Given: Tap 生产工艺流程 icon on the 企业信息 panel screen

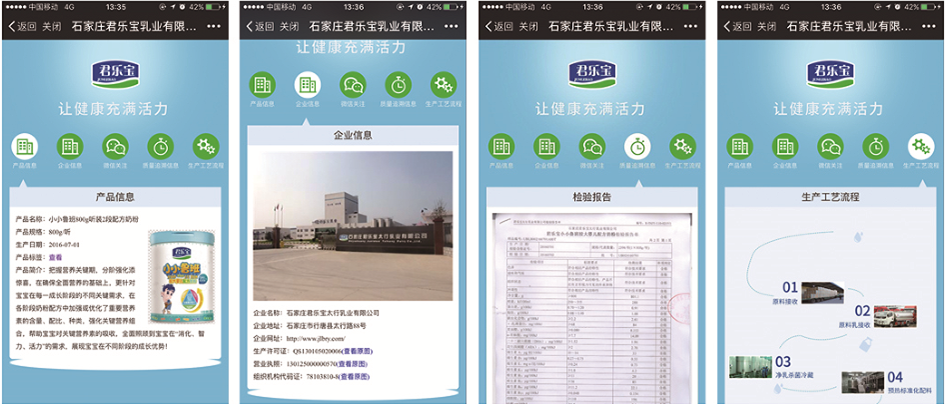Looking at the screenshot, I should pyautogui.click(x=443, y=85).
